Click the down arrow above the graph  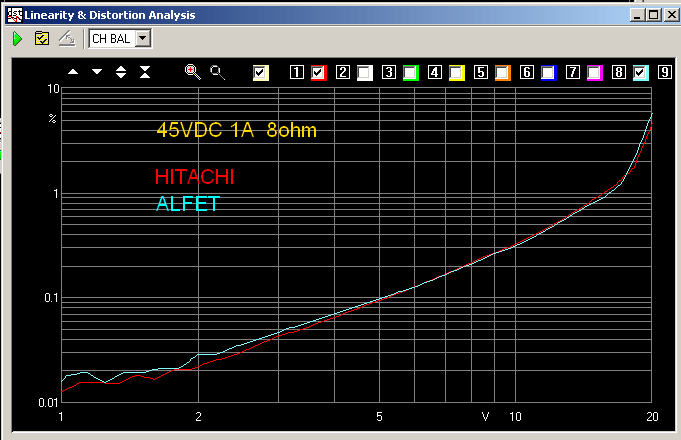[x=97, y=72]
